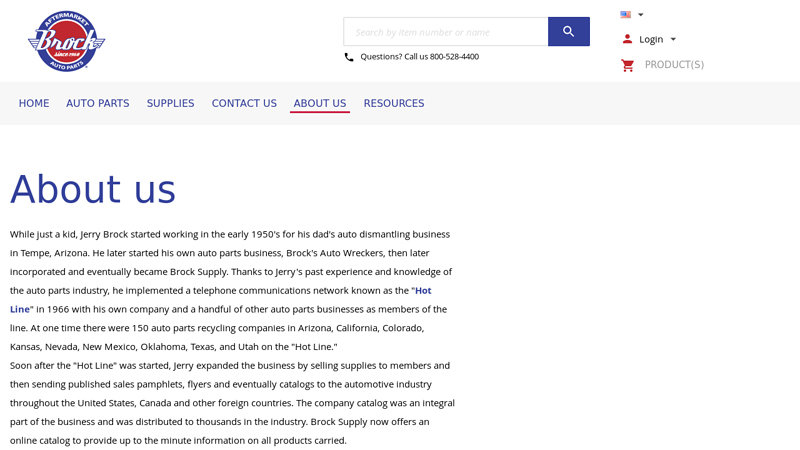
Task: Expand the Login dropdown arrow
Action: coord(673,39)
